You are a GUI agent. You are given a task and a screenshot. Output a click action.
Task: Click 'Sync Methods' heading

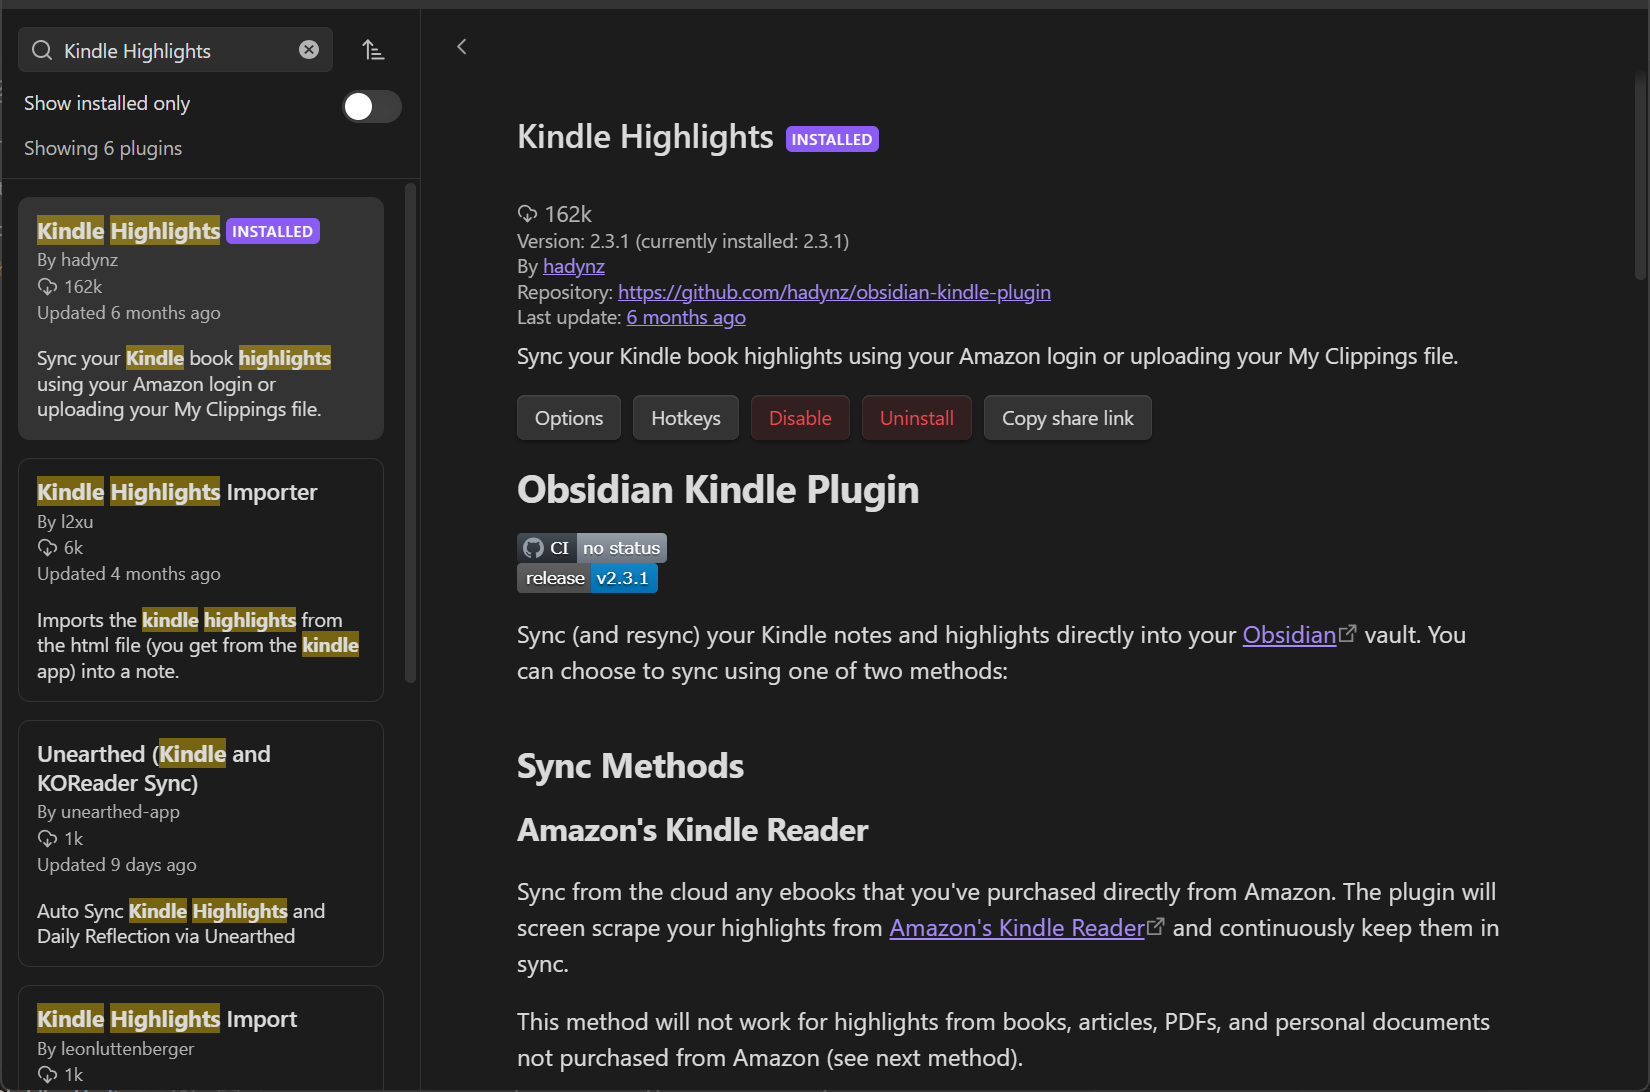(x=630, y=766)
